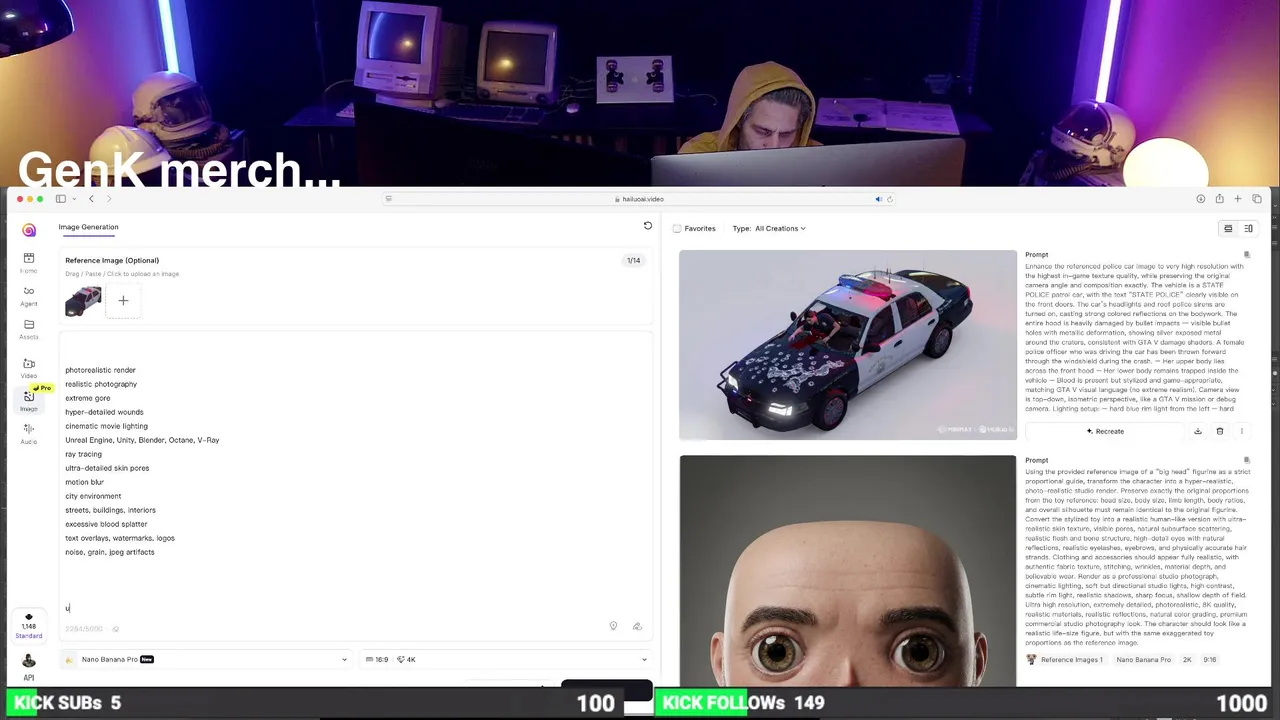The width and height of the screenshot is (1280, 720).
Task: Click the 'motion blur' prompt line
Action: [x=84, y=482]
